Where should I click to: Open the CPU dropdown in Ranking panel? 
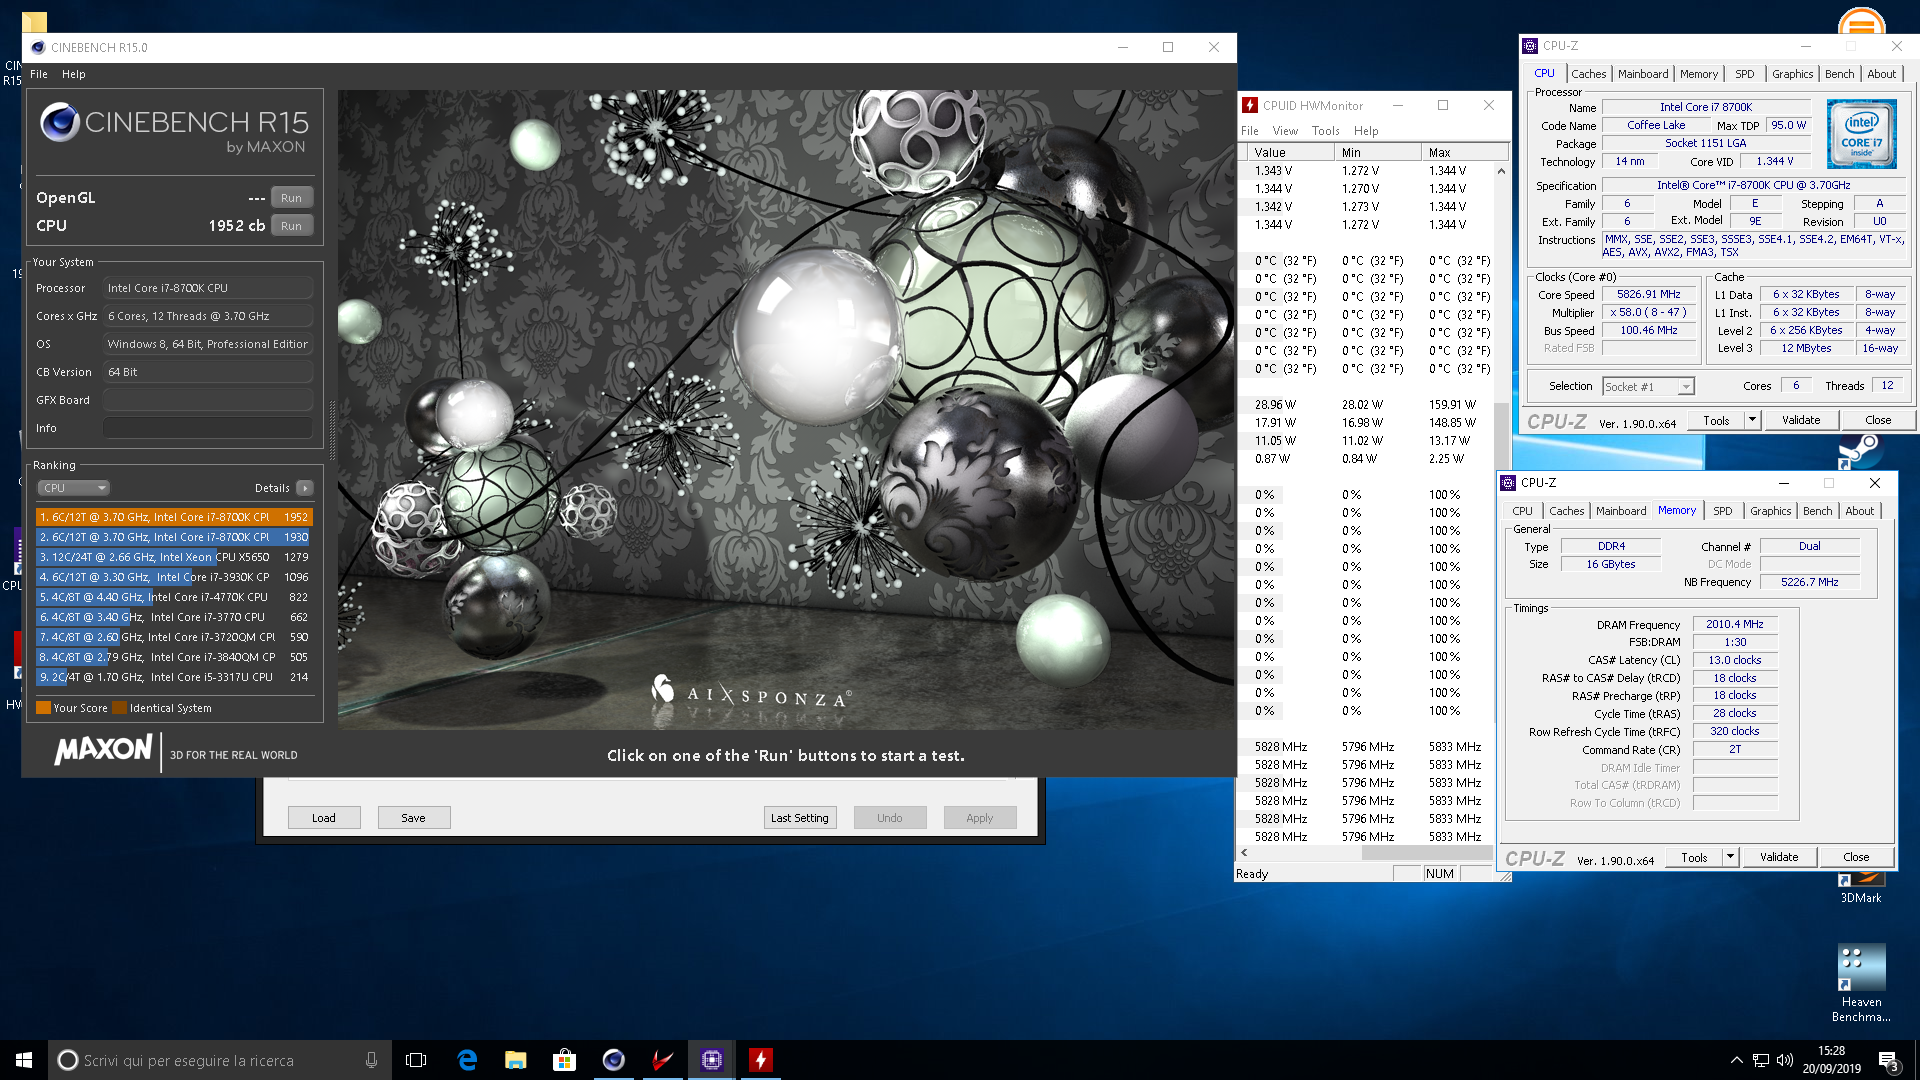point(73,488)
